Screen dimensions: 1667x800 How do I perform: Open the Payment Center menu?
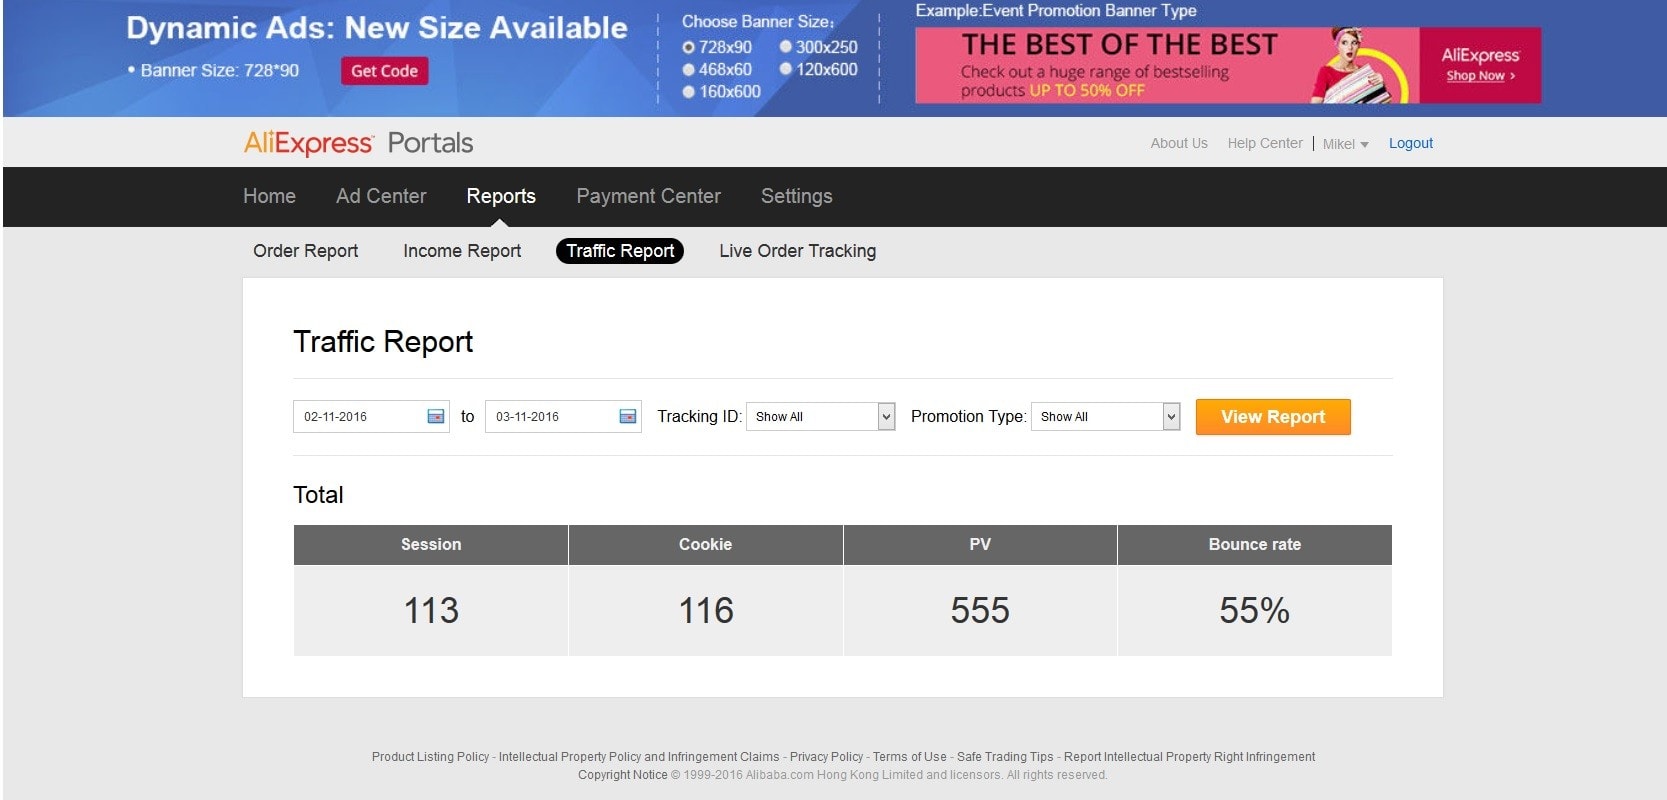point(648,196)
